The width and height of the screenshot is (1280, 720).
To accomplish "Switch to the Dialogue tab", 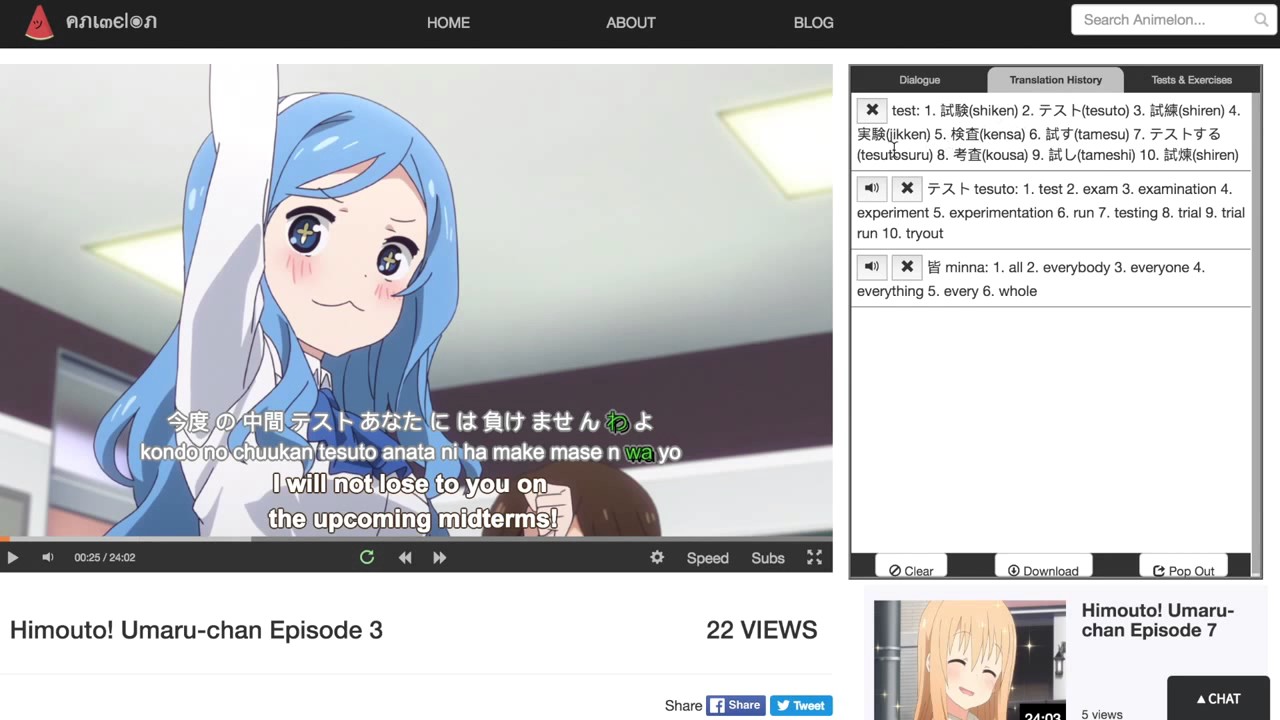I will click(919, 80).
